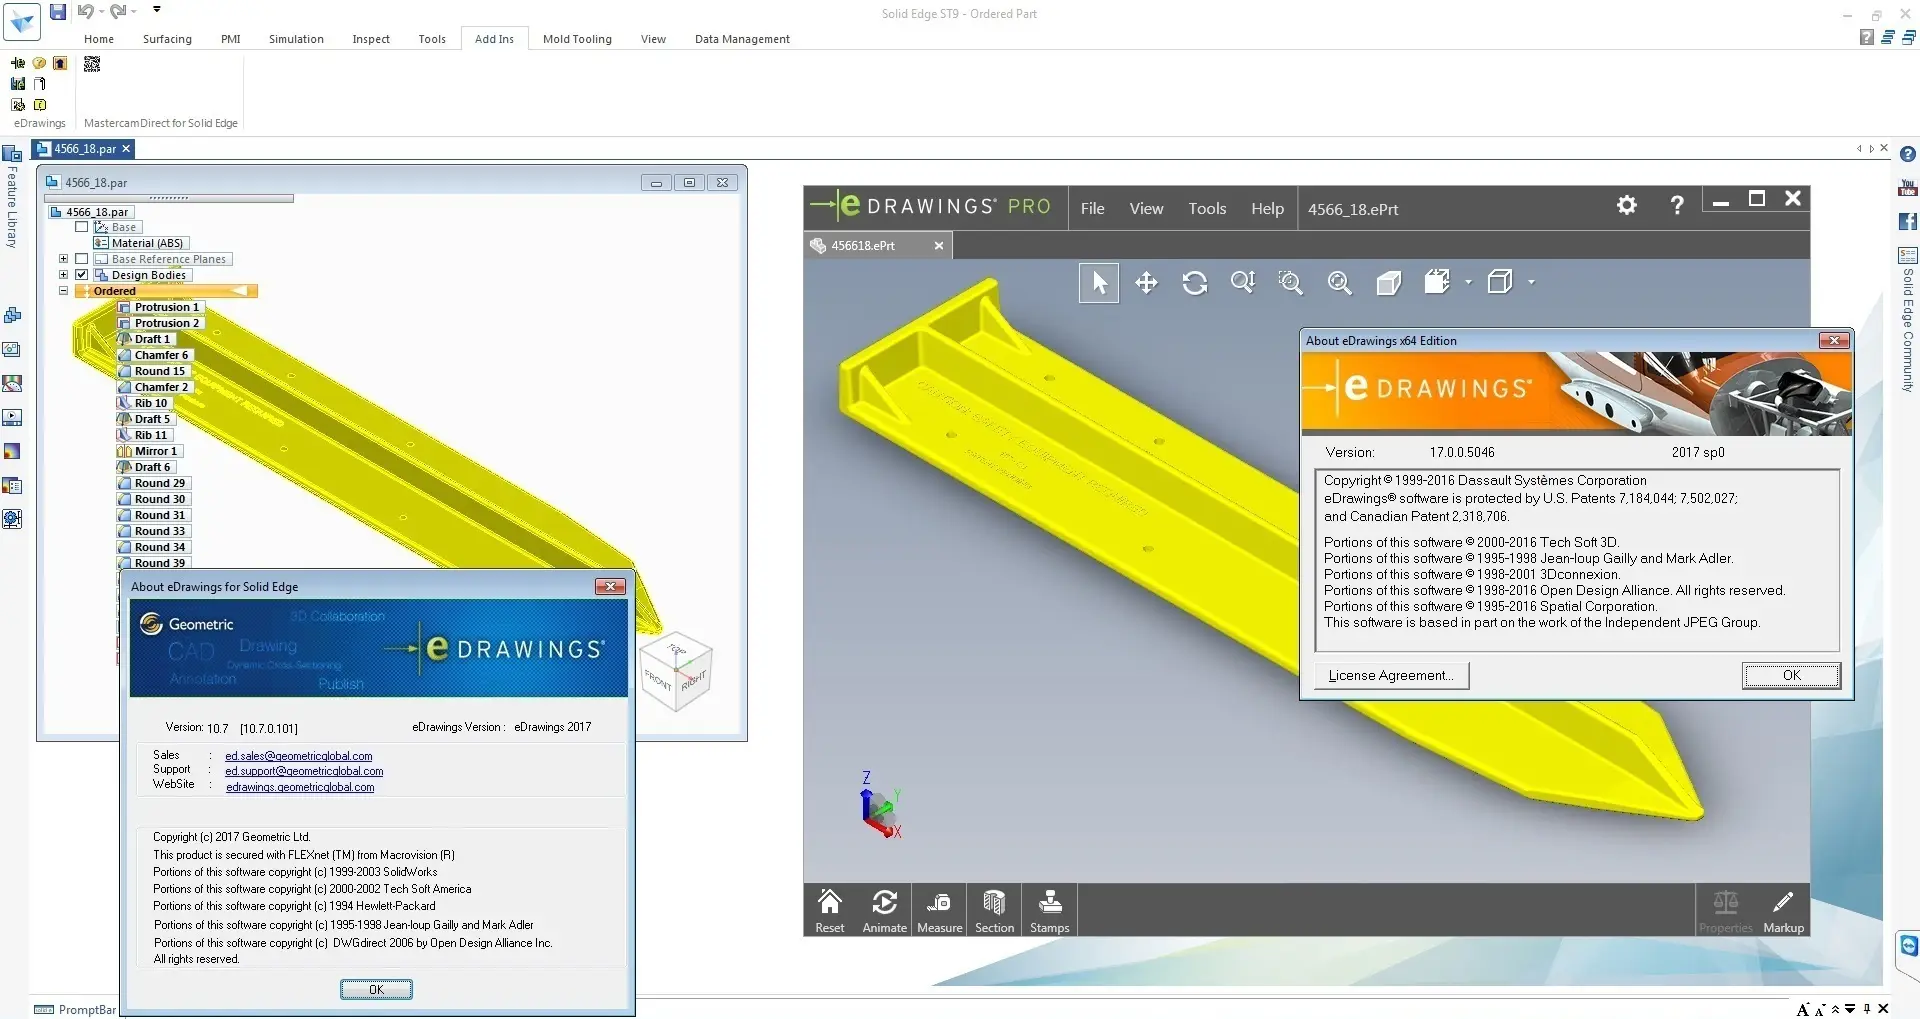Open the Solid Edge Community side tab
The height and width of the screenshot is (1019, 1920).
1908,320
